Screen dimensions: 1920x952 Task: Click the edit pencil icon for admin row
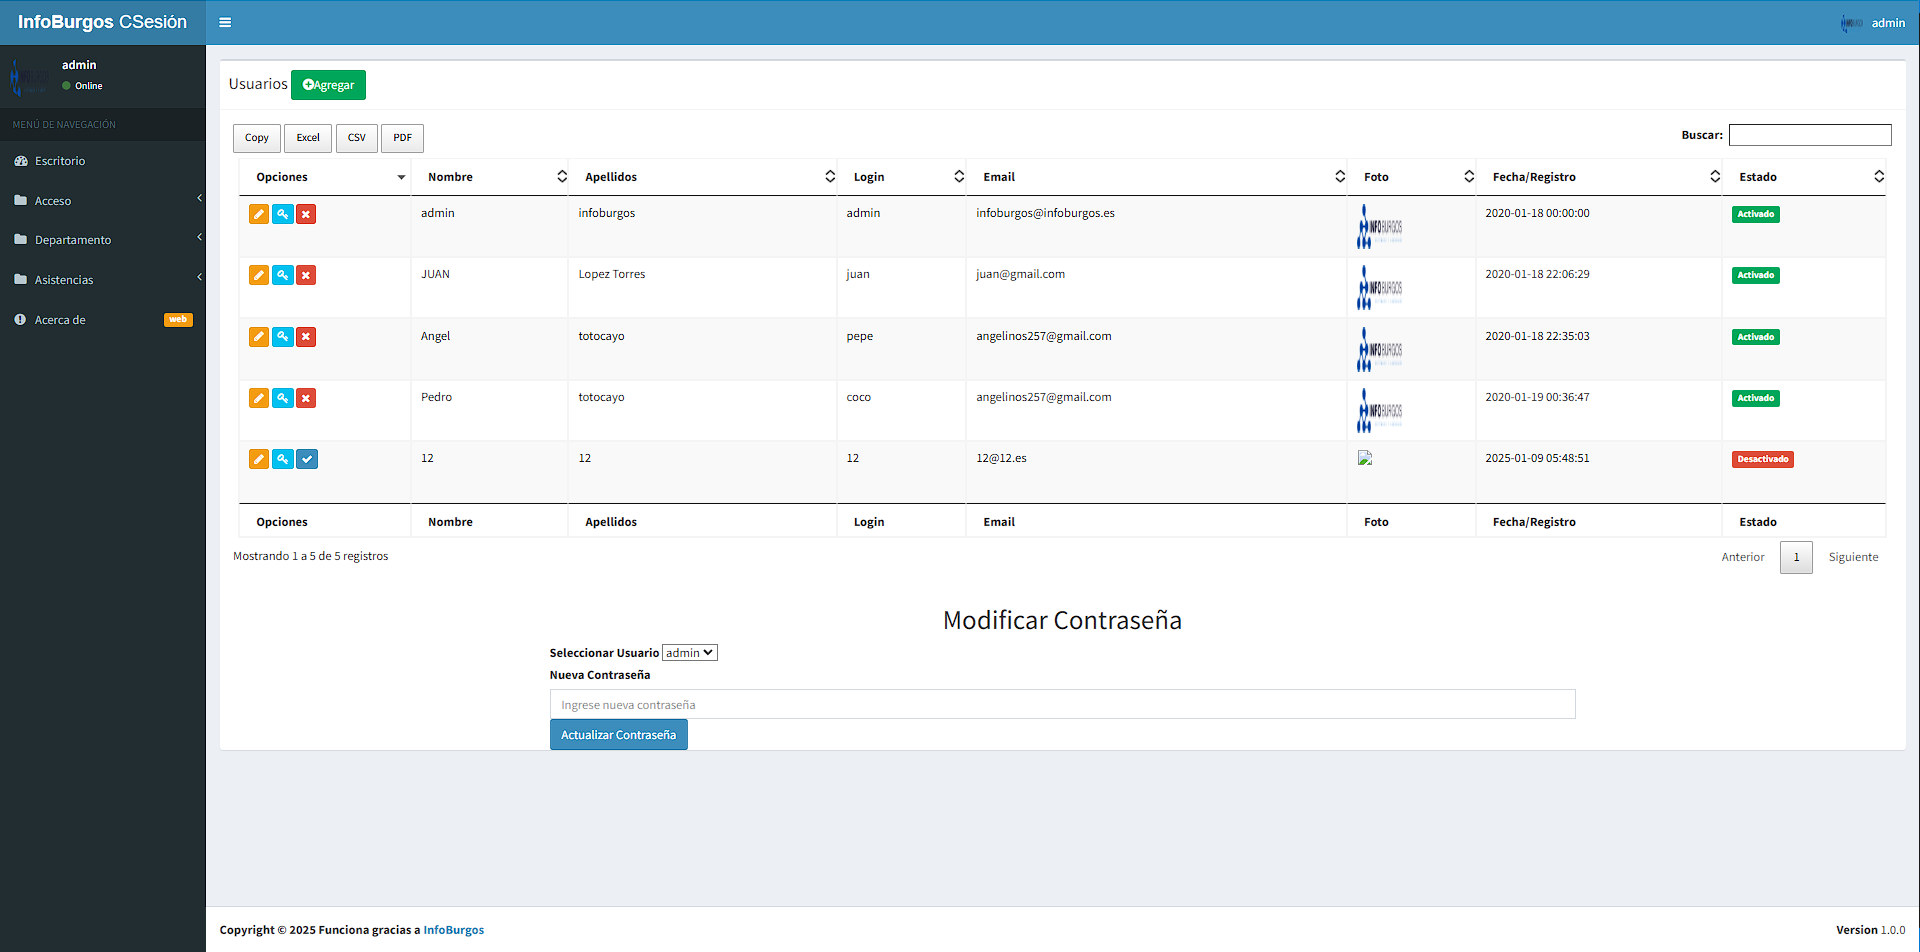tap(258, 214)
